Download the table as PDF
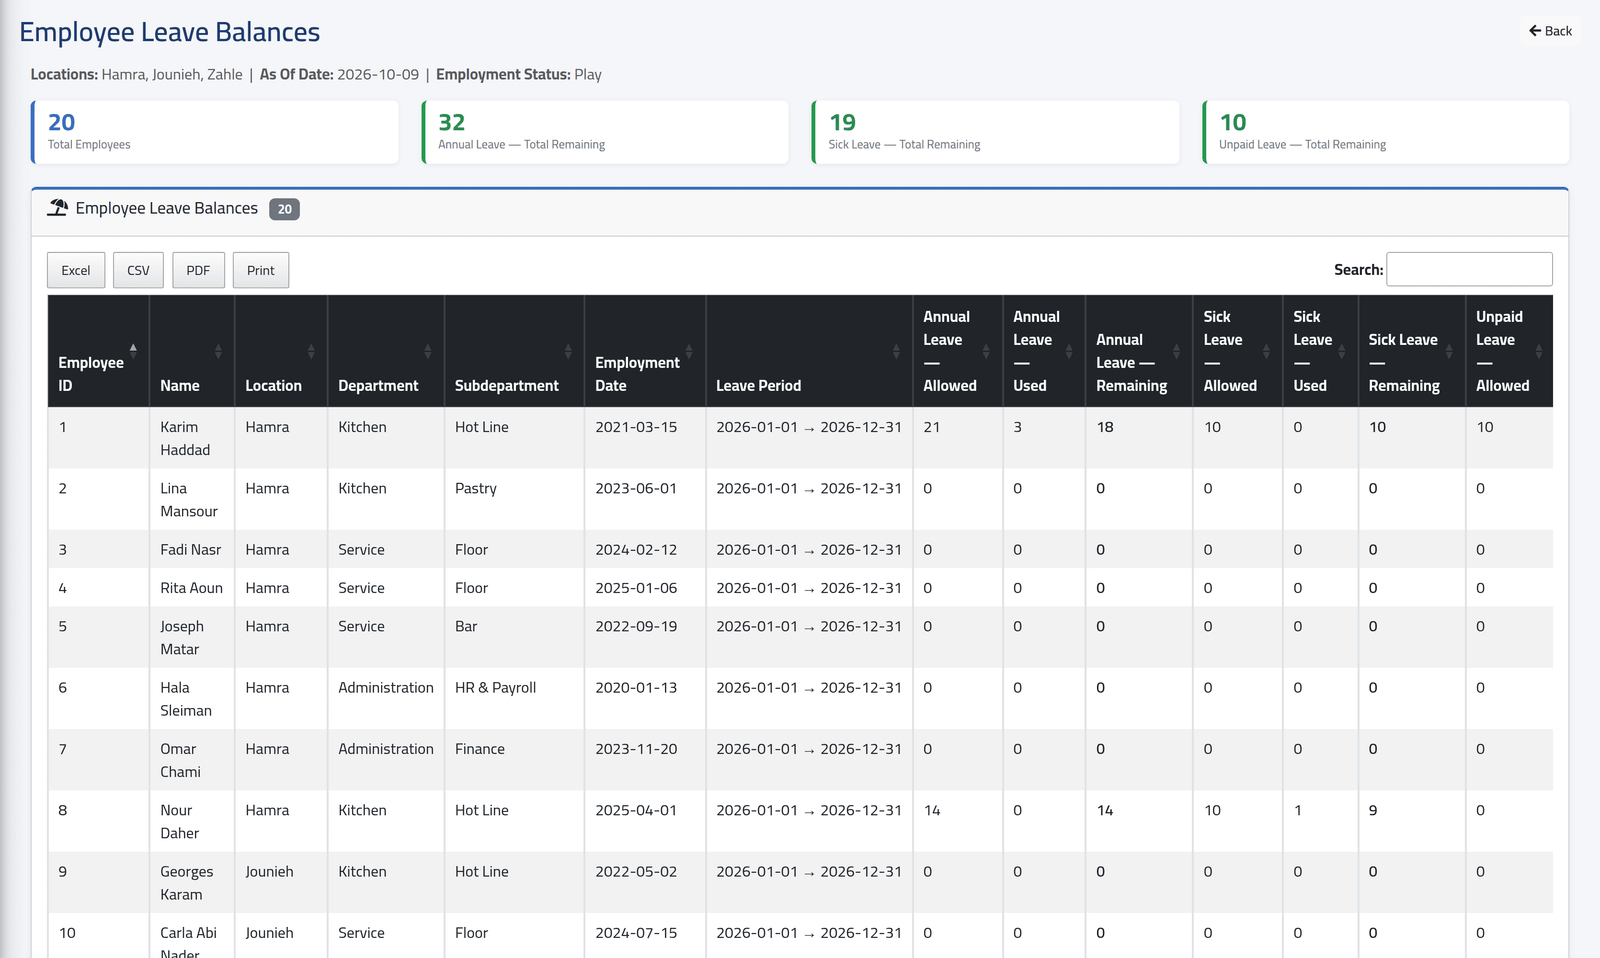 pos(198,270)
